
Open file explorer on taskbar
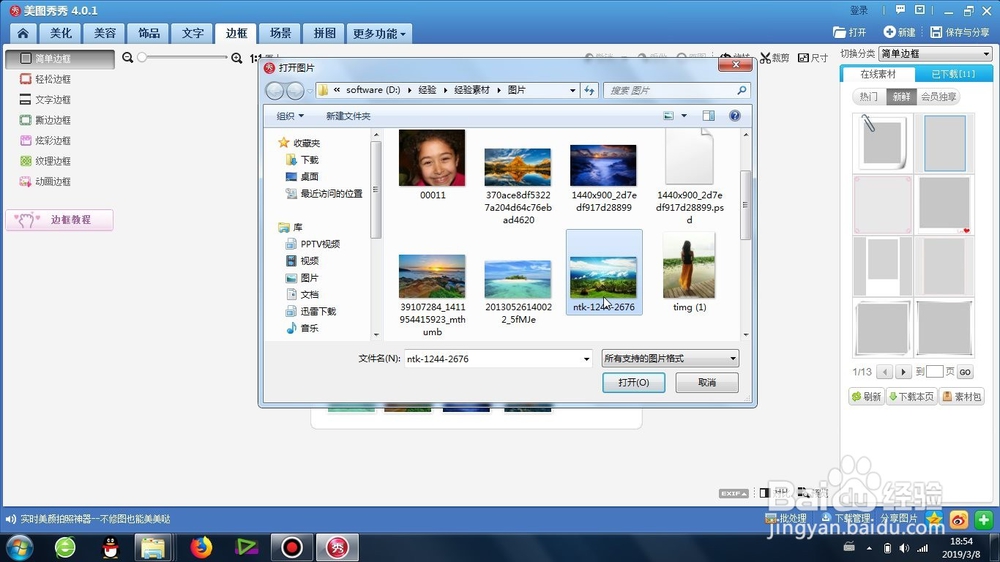tap(153, 547)
